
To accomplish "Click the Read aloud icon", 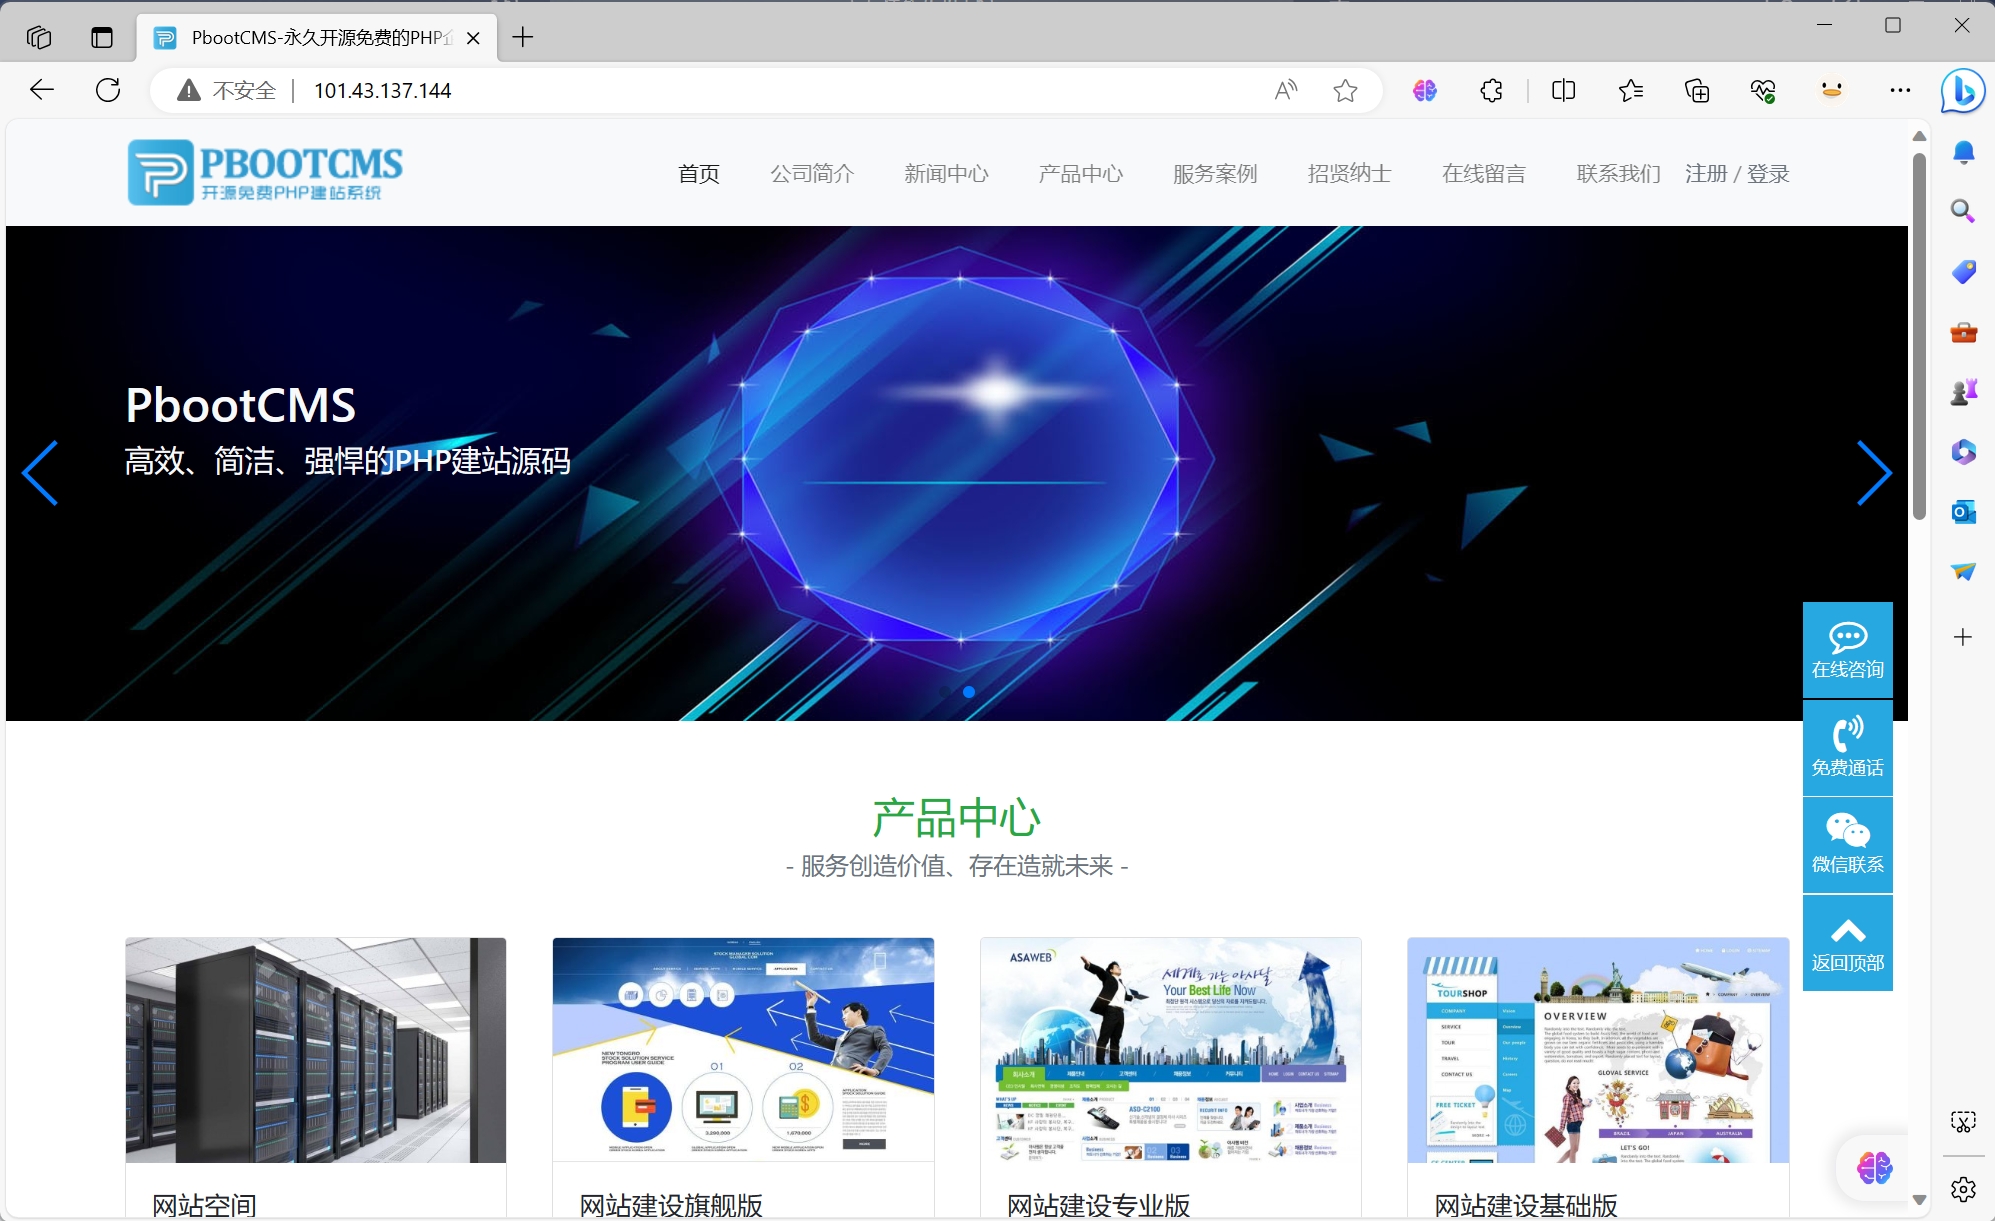I will [1286, 91].
